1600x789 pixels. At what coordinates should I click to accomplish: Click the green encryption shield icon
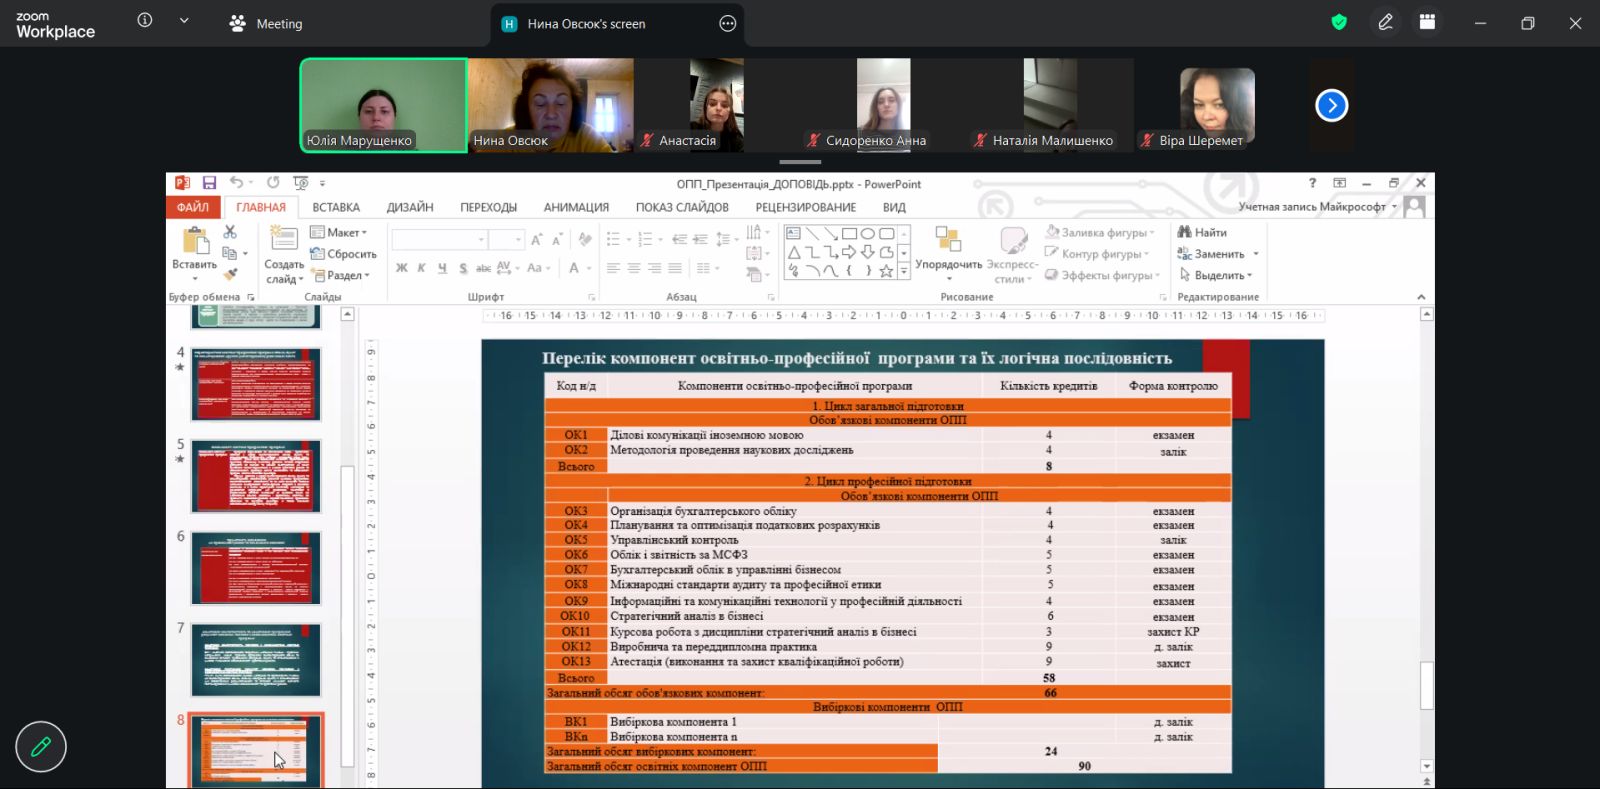pos(1339,22)
